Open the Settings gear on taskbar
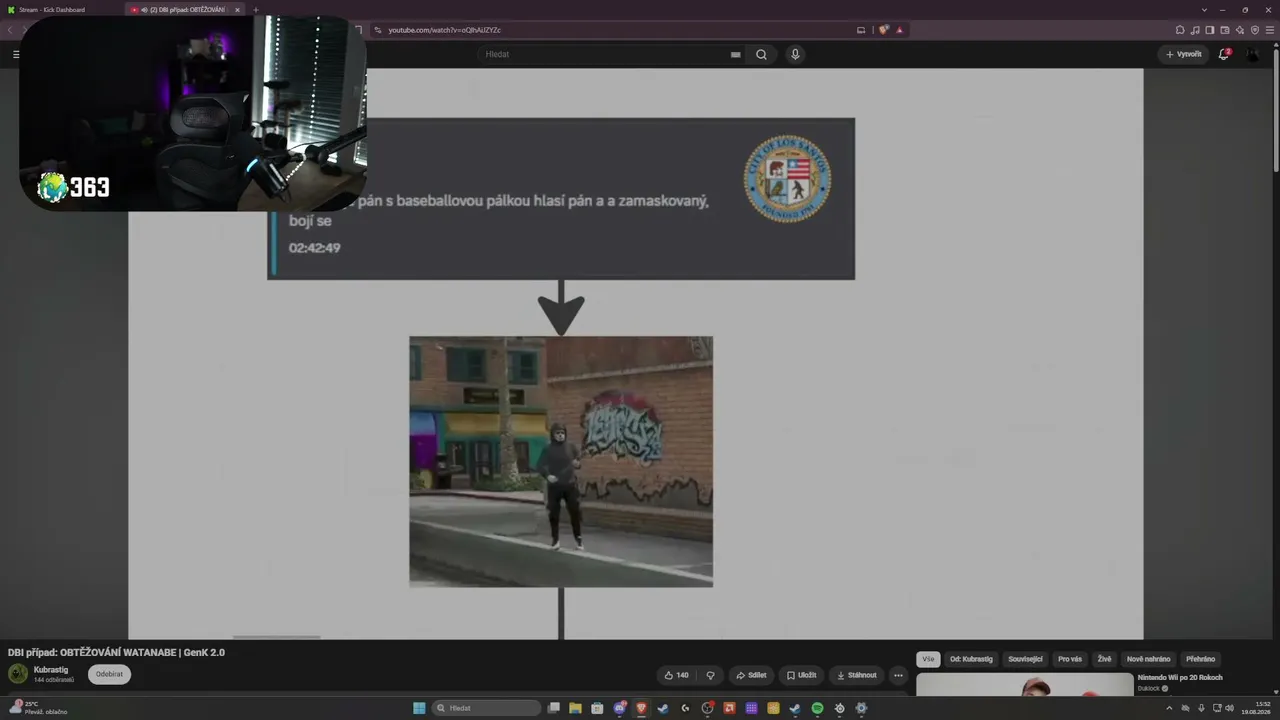This screenshot has width=1280, height=720. click(861, 708)
